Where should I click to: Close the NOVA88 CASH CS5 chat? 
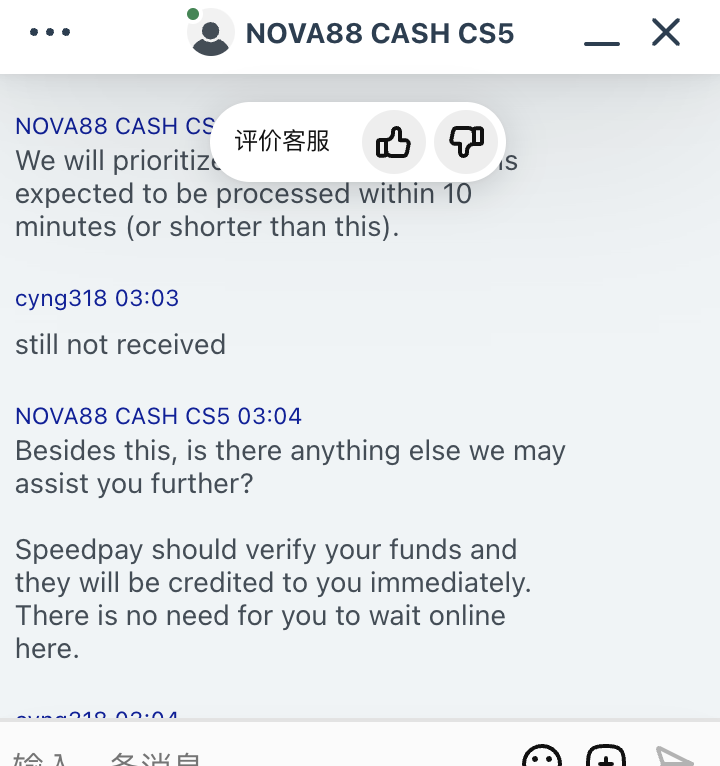(666, 33)
